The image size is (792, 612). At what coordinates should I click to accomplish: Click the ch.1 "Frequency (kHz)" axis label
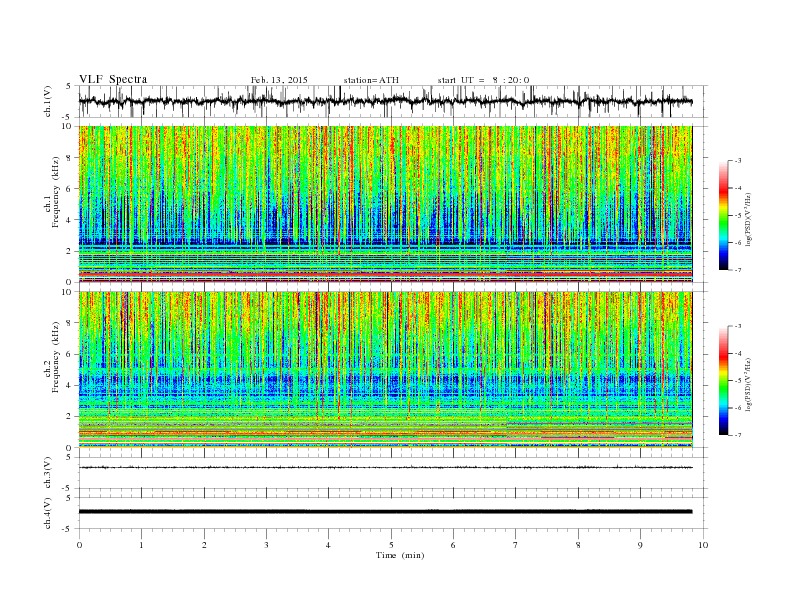click(x=56, y=192)
